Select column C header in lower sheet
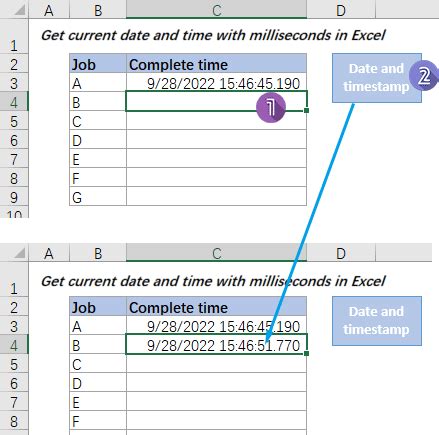439x435 pixels. tap(216, 253)
